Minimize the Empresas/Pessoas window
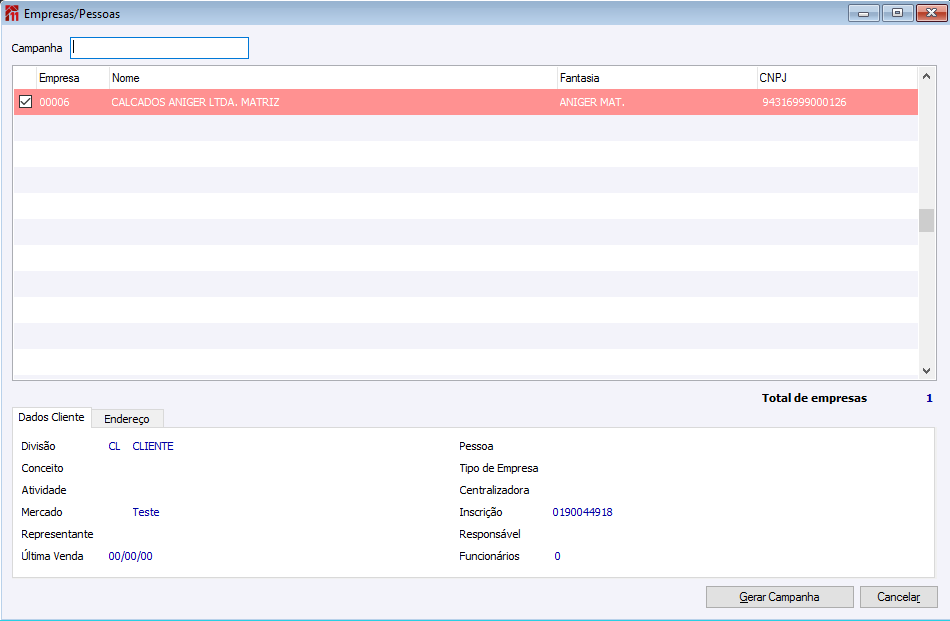 click(864, 13)
